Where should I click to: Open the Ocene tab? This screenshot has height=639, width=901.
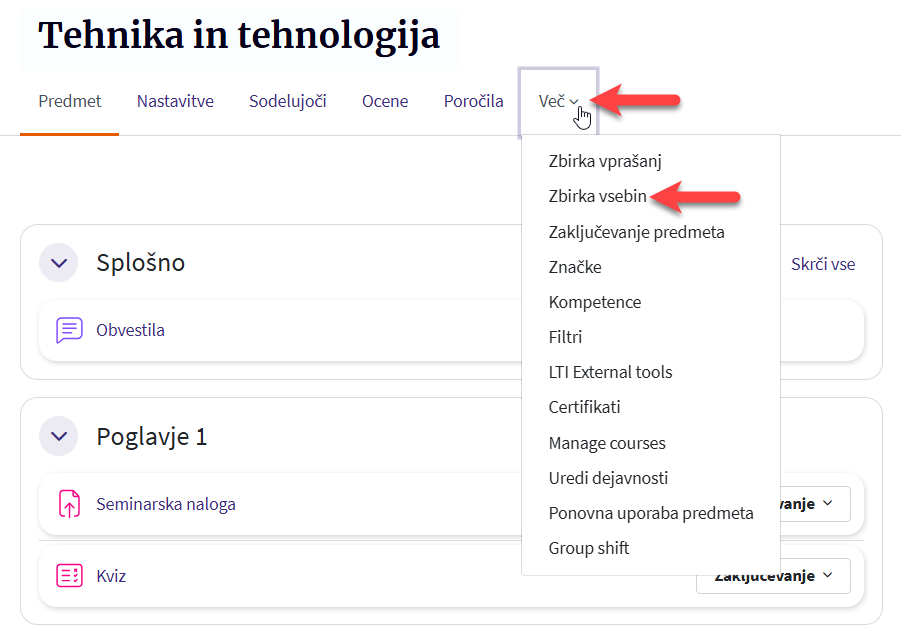point(385,101)
